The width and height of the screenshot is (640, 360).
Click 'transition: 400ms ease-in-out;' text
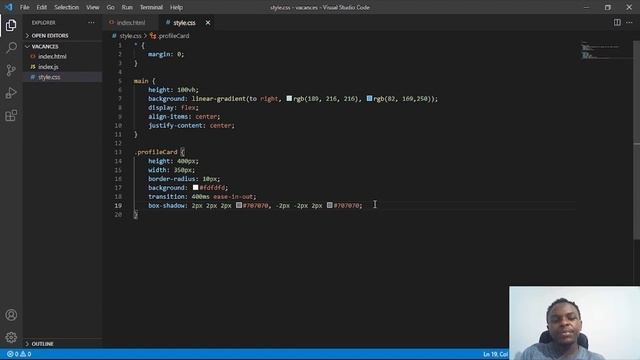click(x=202, y=196)
